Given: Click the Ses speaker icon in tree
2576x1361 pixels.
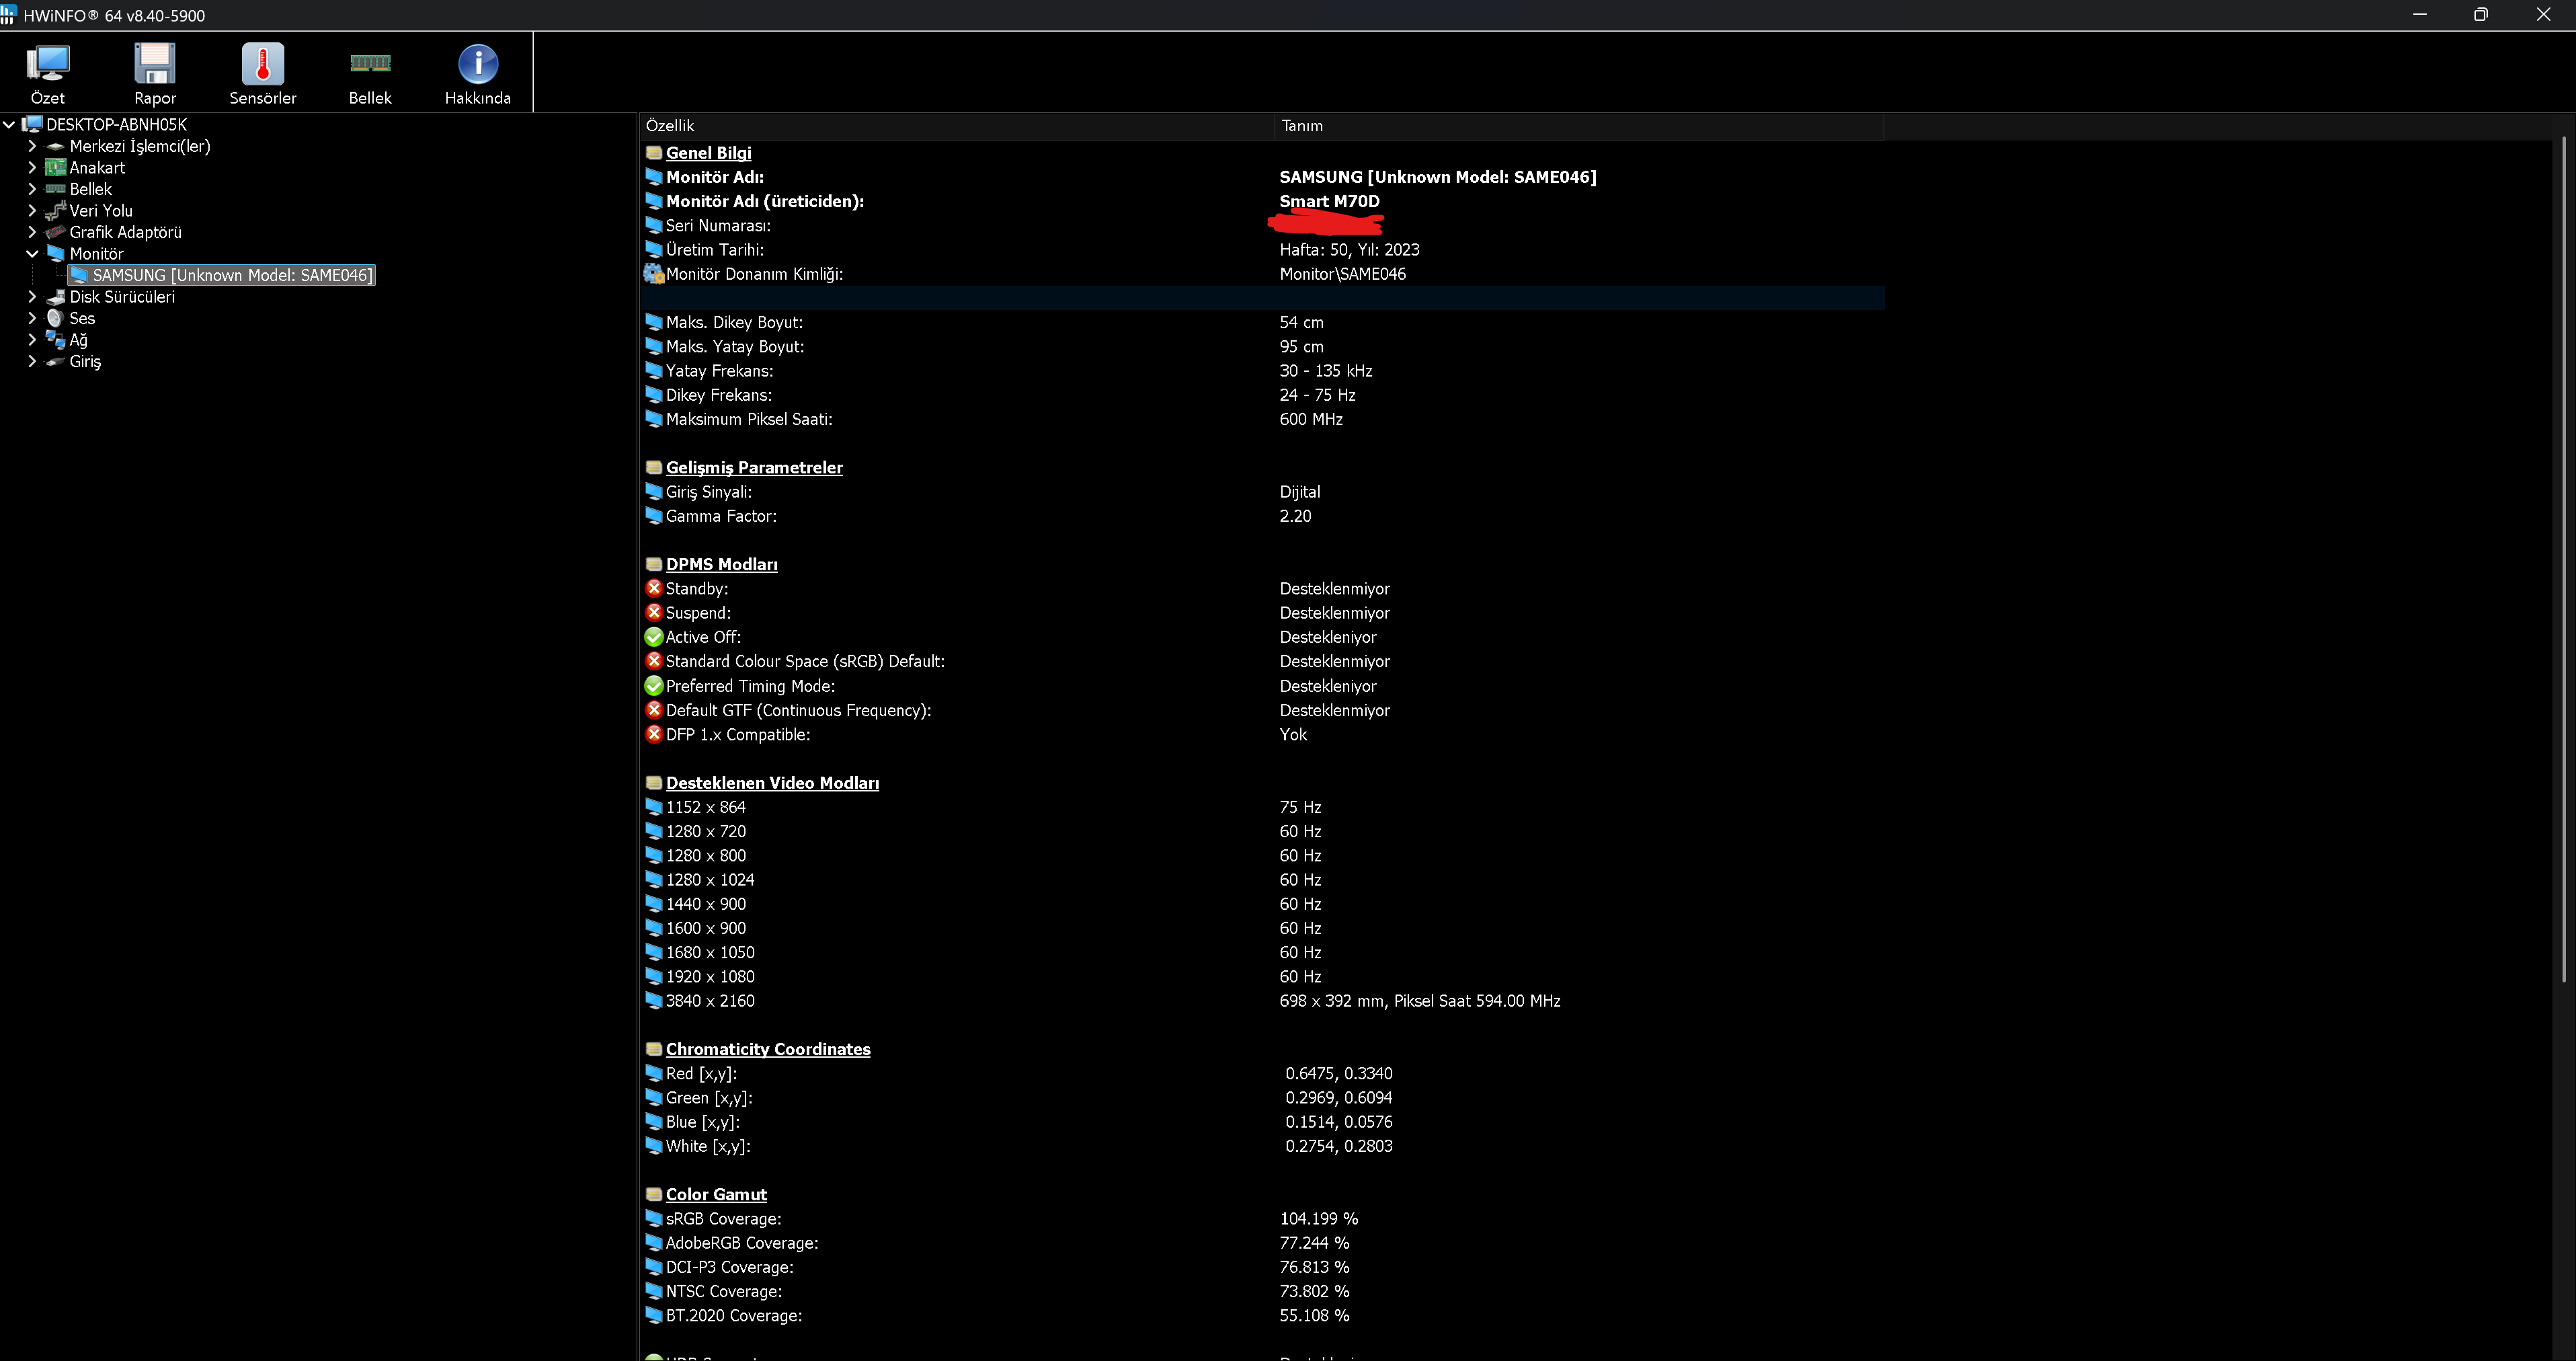Looking at the screenshot, I should click(55, 318).
